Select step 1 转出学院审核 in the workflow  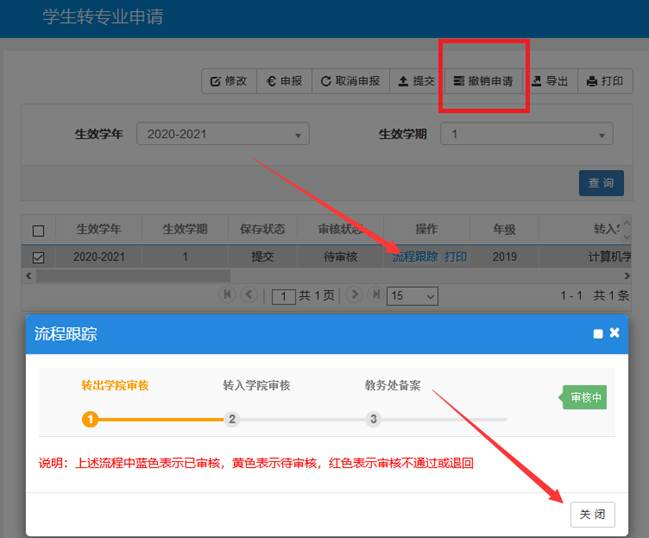point(90,419)
